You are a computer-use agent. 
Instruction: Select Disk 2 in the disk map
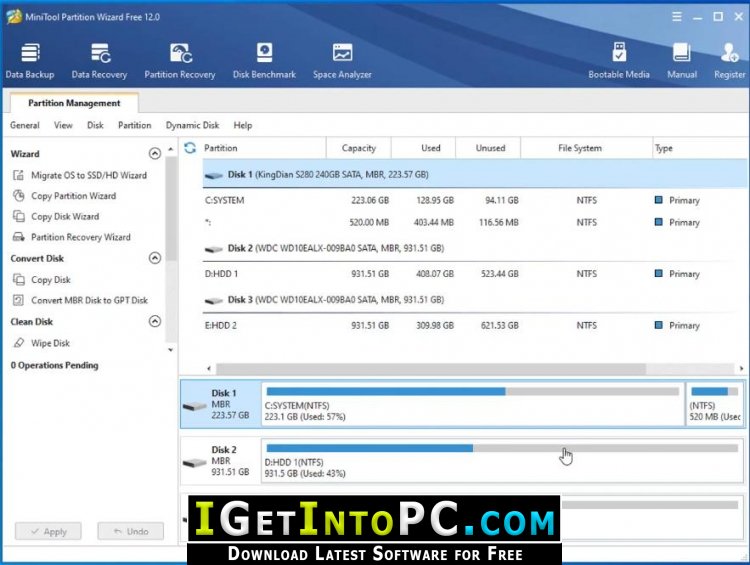tap(221, 461)
